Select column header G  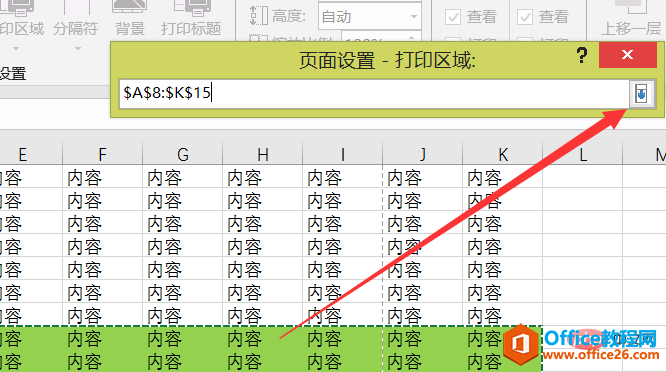[183, 155]
